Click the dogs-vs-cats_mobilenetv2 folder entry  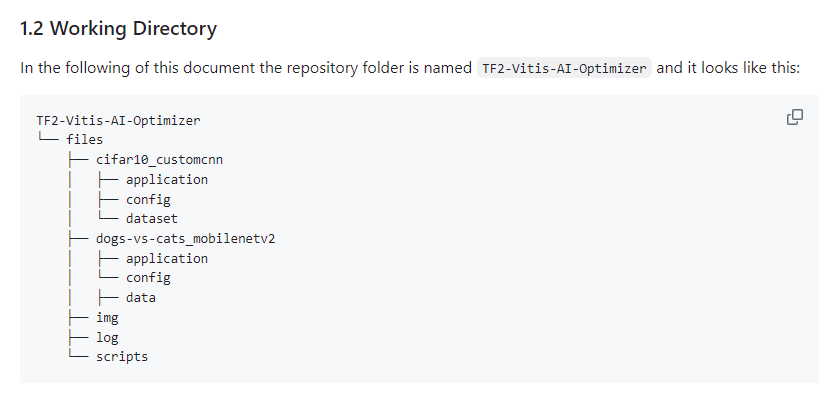pyautogui.click(x=186, y=239)
